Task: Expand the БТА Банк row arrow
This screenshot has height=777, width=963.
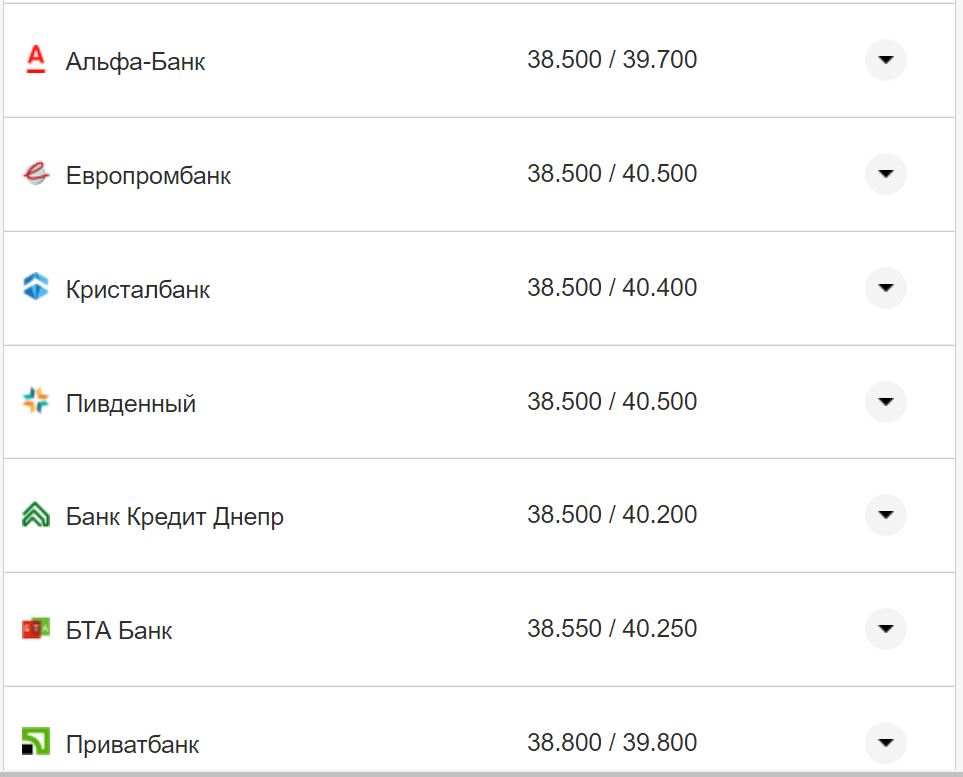Action: point(885,629)
